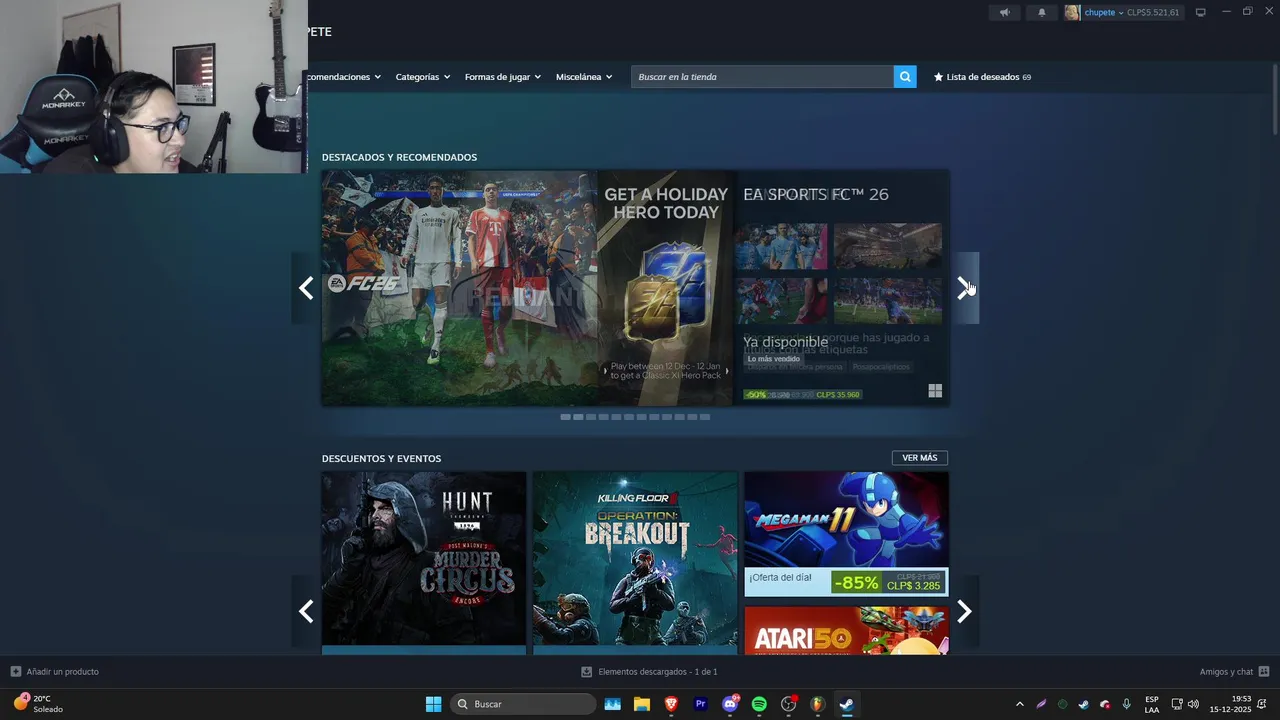Screen dimensions: 1280x720
Task: Select the first featured carousel page dot
Action: pyautogui.click(x=566, y=417)
